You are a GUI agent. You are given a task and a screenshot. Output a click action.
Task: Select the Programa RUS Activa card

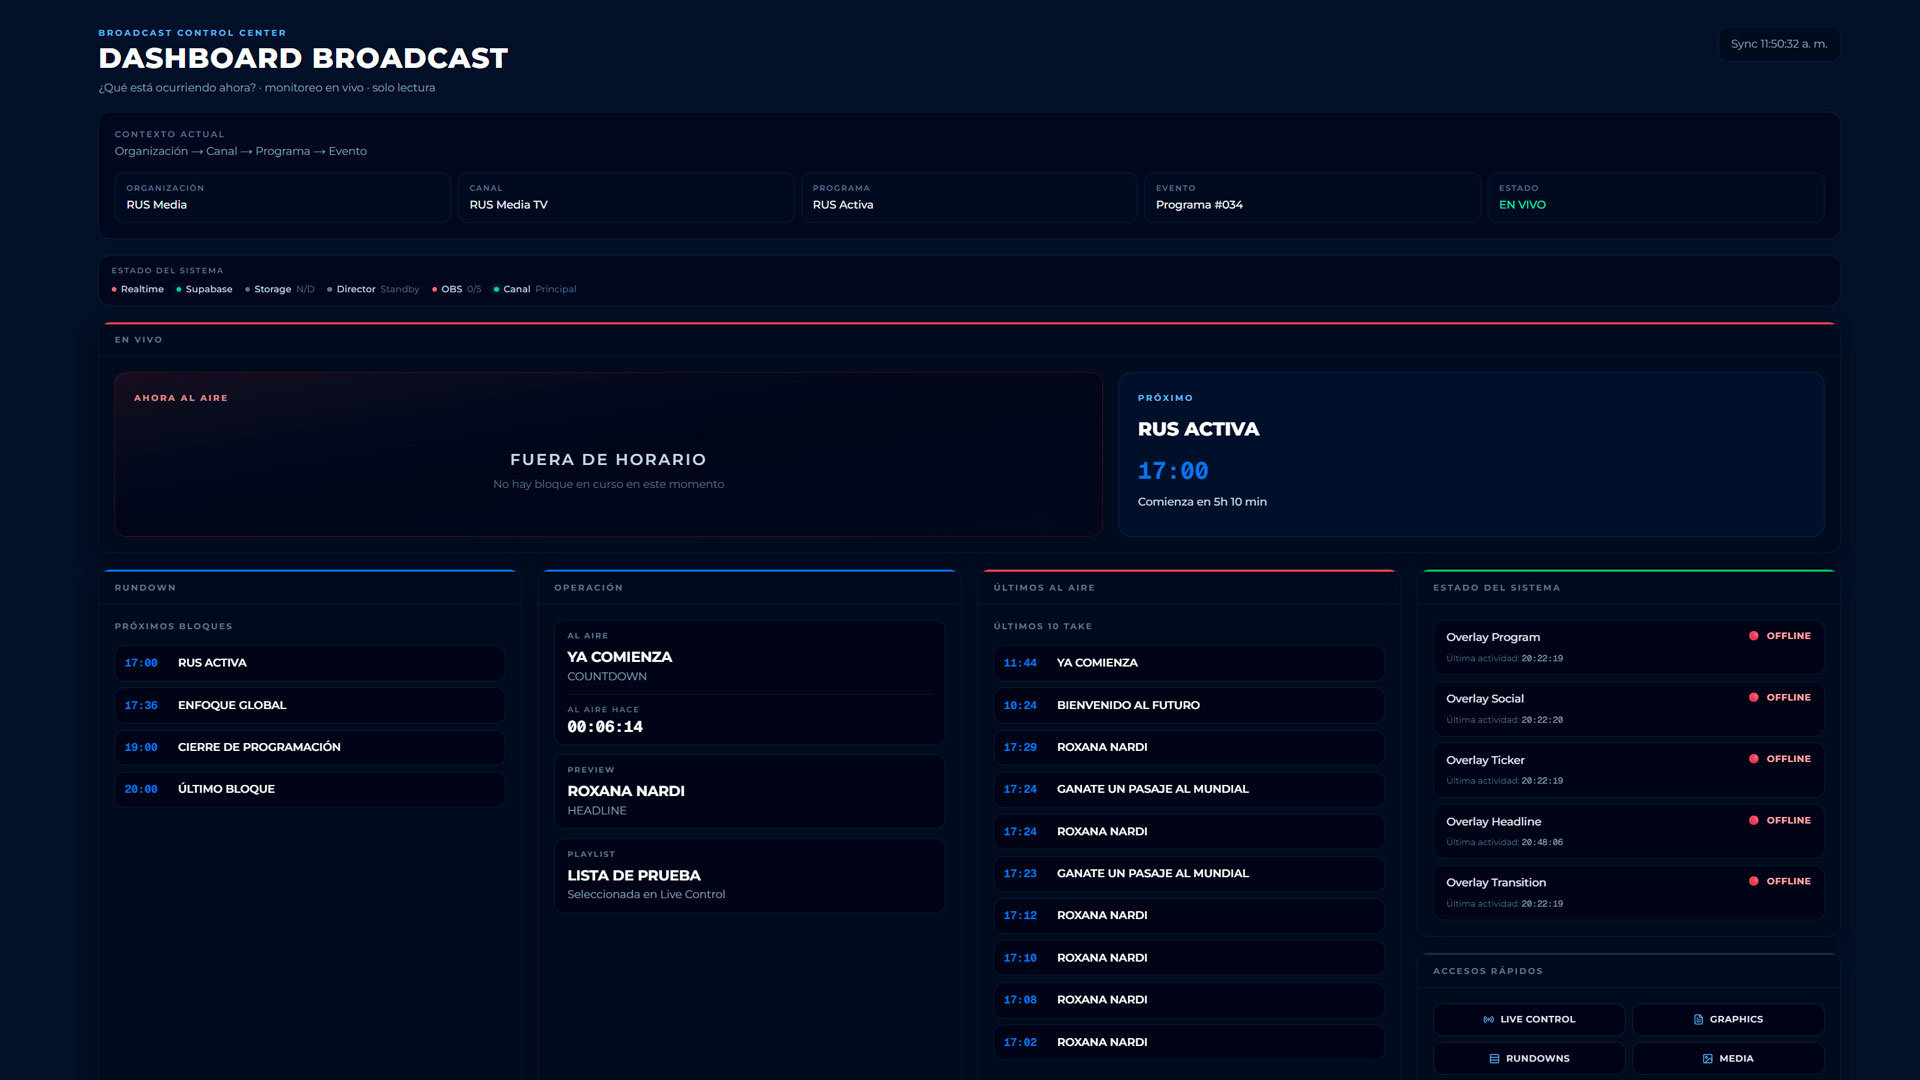click(x=969, y=197)
